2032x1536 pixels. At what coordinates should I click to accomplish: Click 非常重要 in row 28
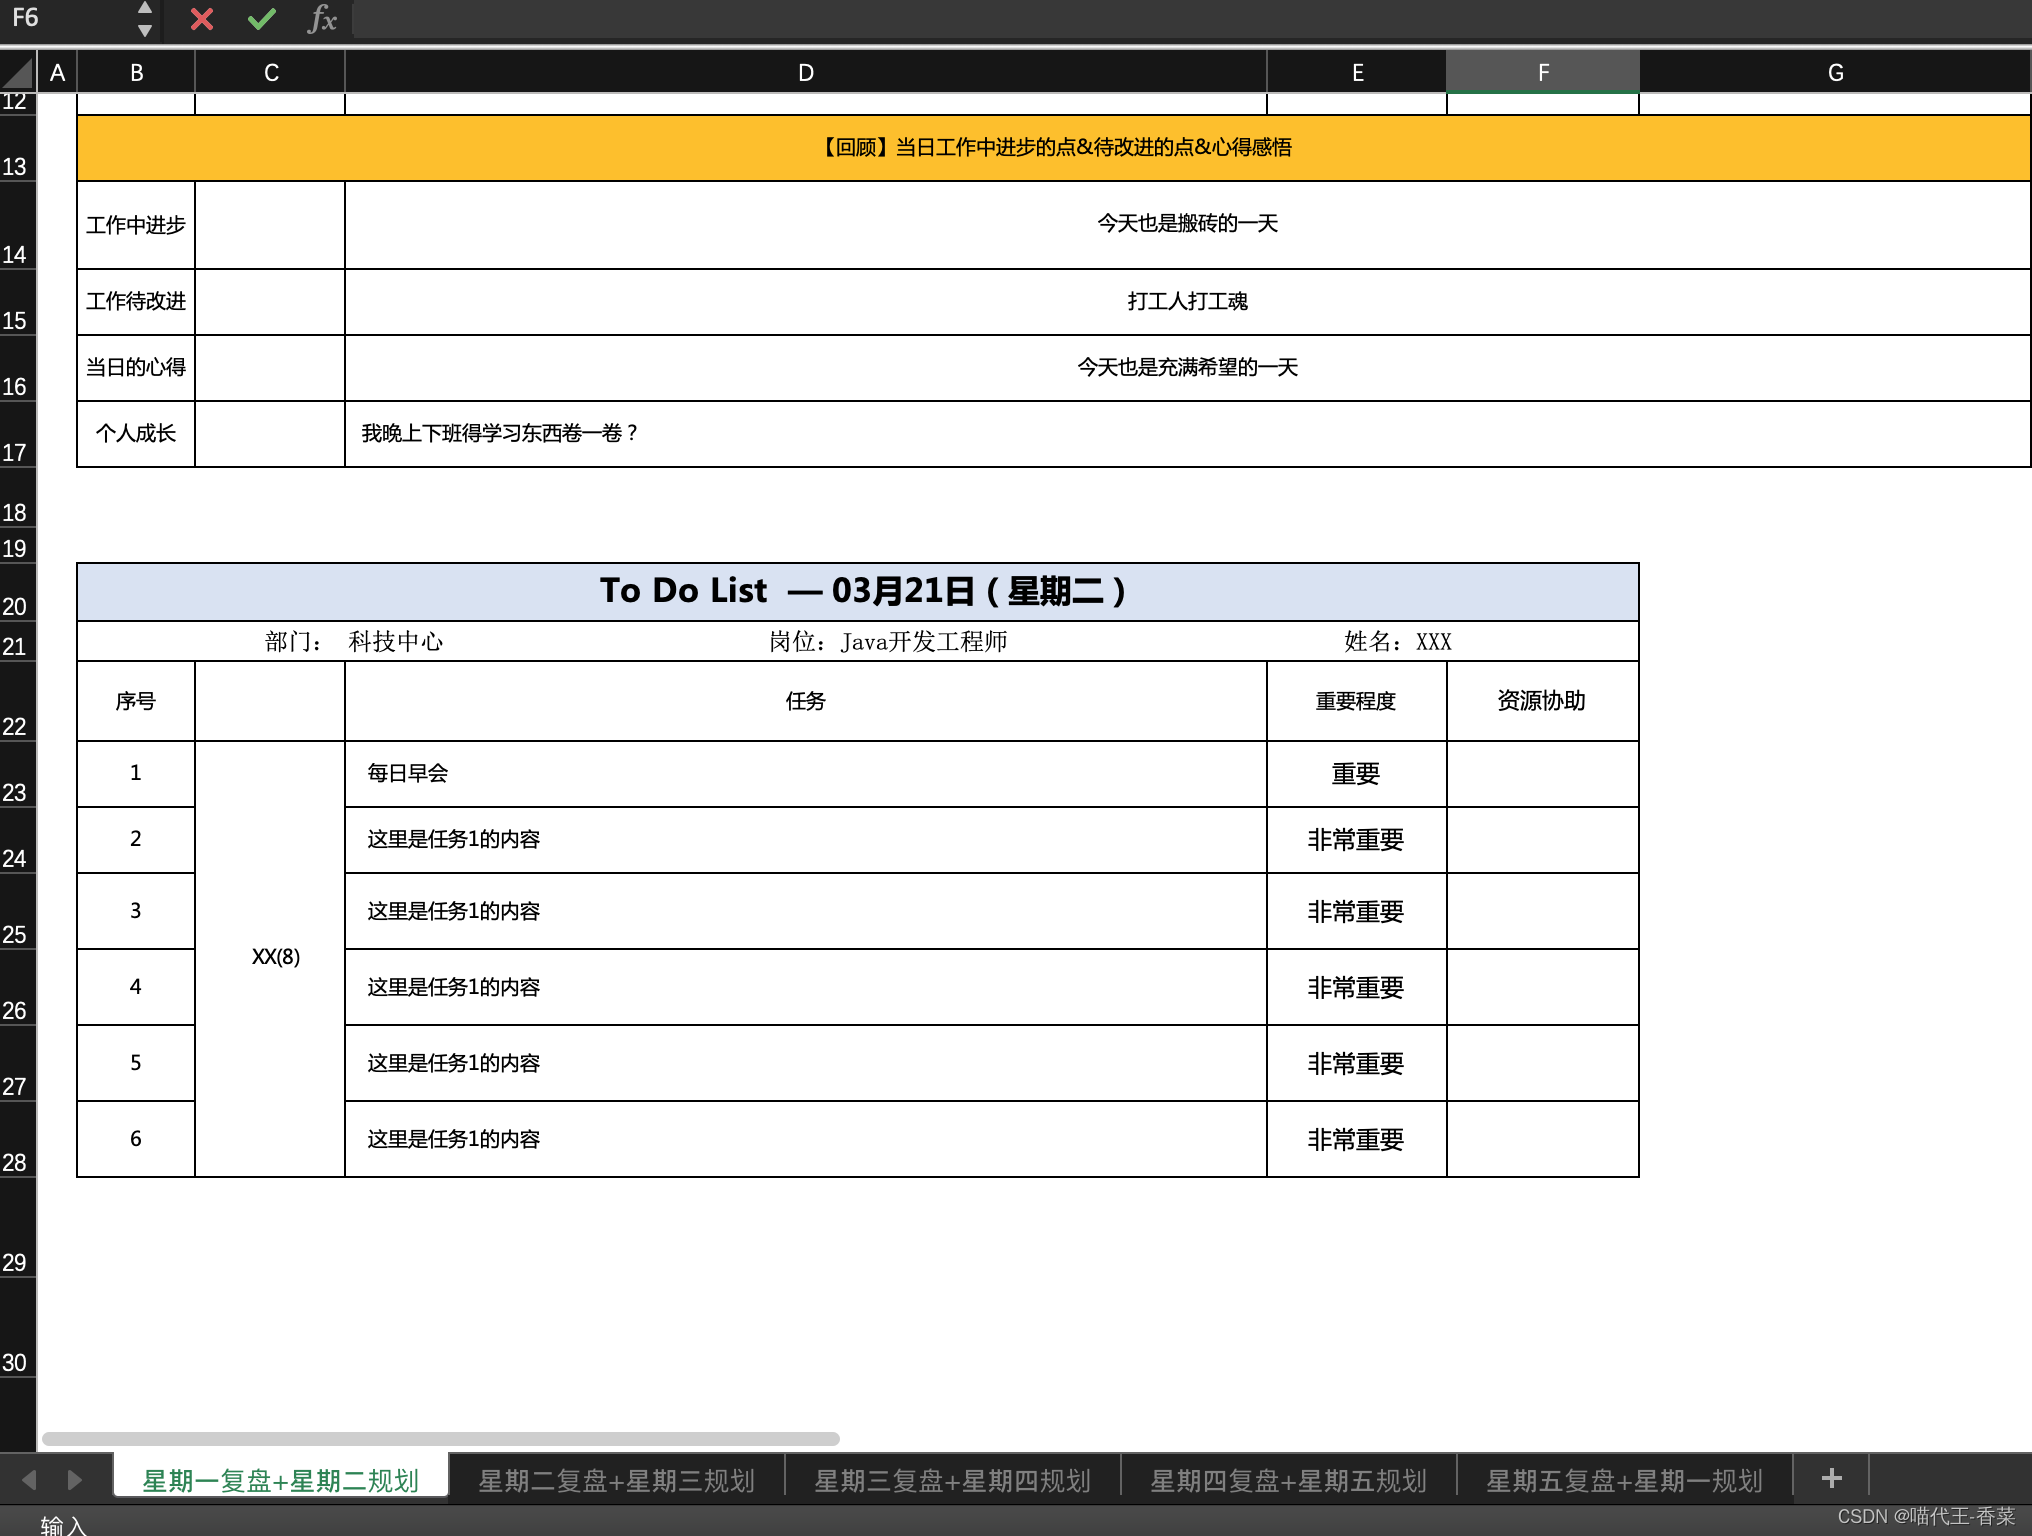click(1357, 1139)
